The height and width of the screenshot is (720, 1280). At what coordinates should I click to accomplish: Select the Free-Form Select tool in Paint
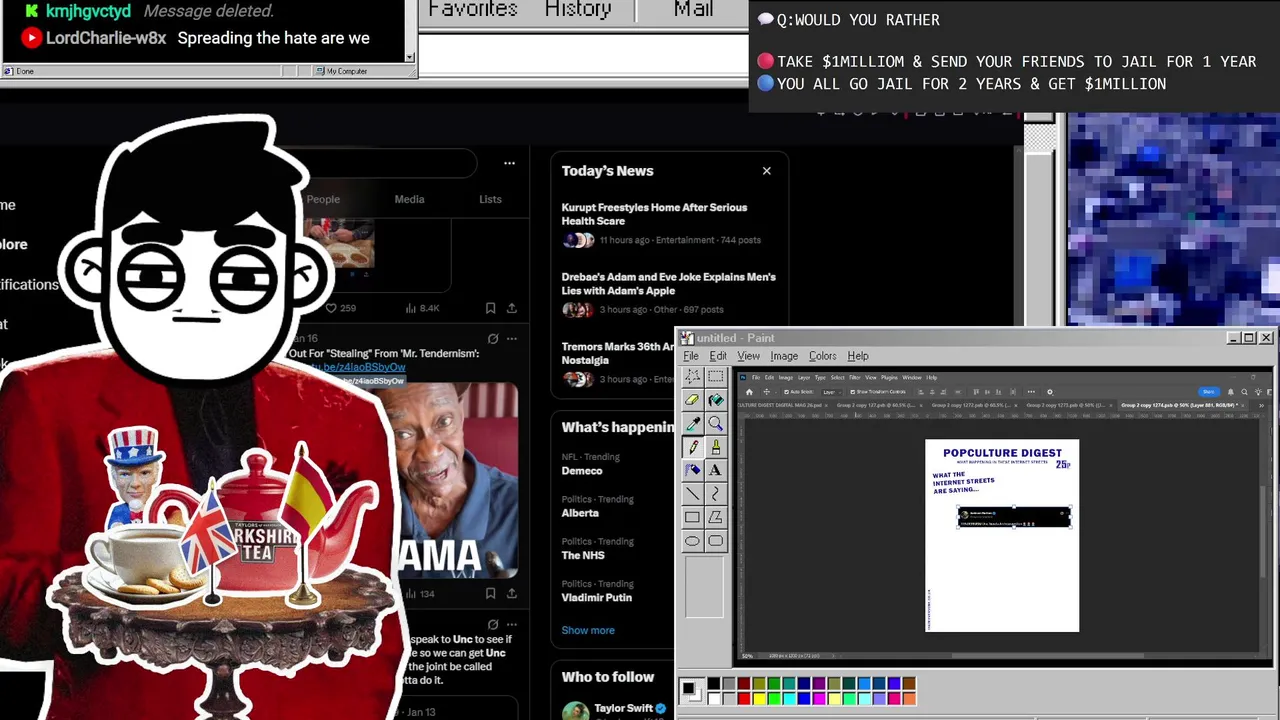[692, 377]
